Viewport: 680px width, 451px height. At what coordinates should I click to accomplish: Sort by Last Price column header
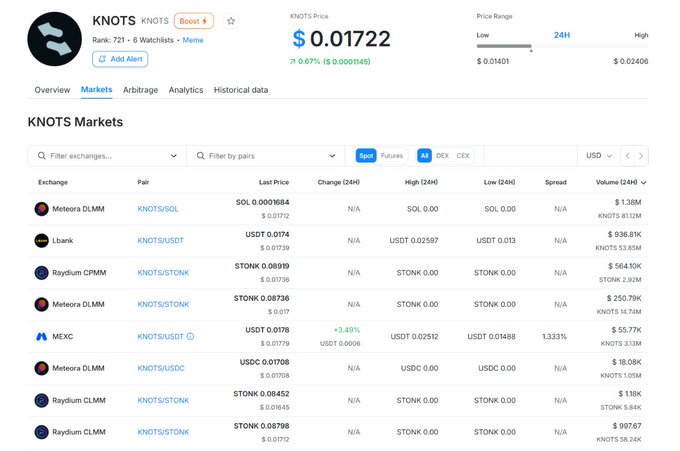tap(274, 182)
